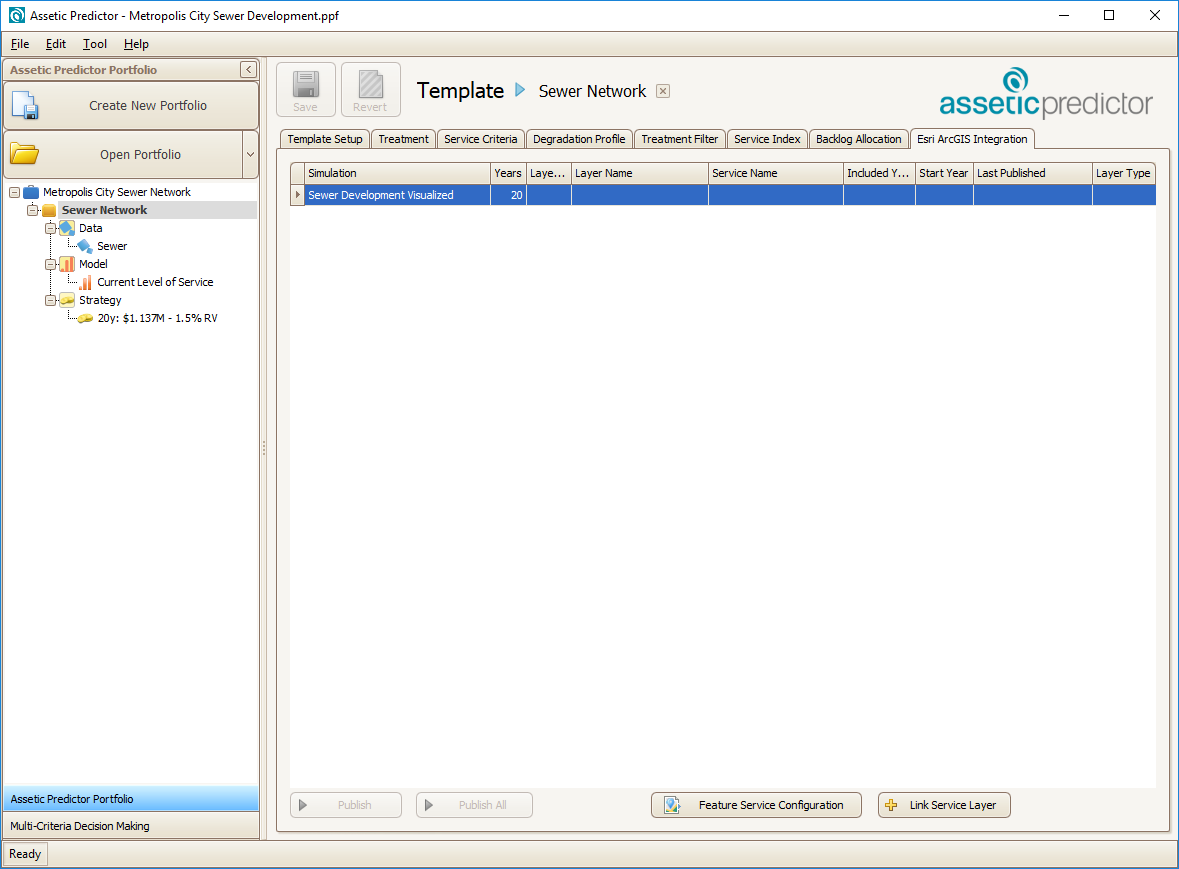Collapse the Data tree node
Image resolution: width=1179 pixels, height=869 pixels.
pyautogui.click(x=50, y=229)
